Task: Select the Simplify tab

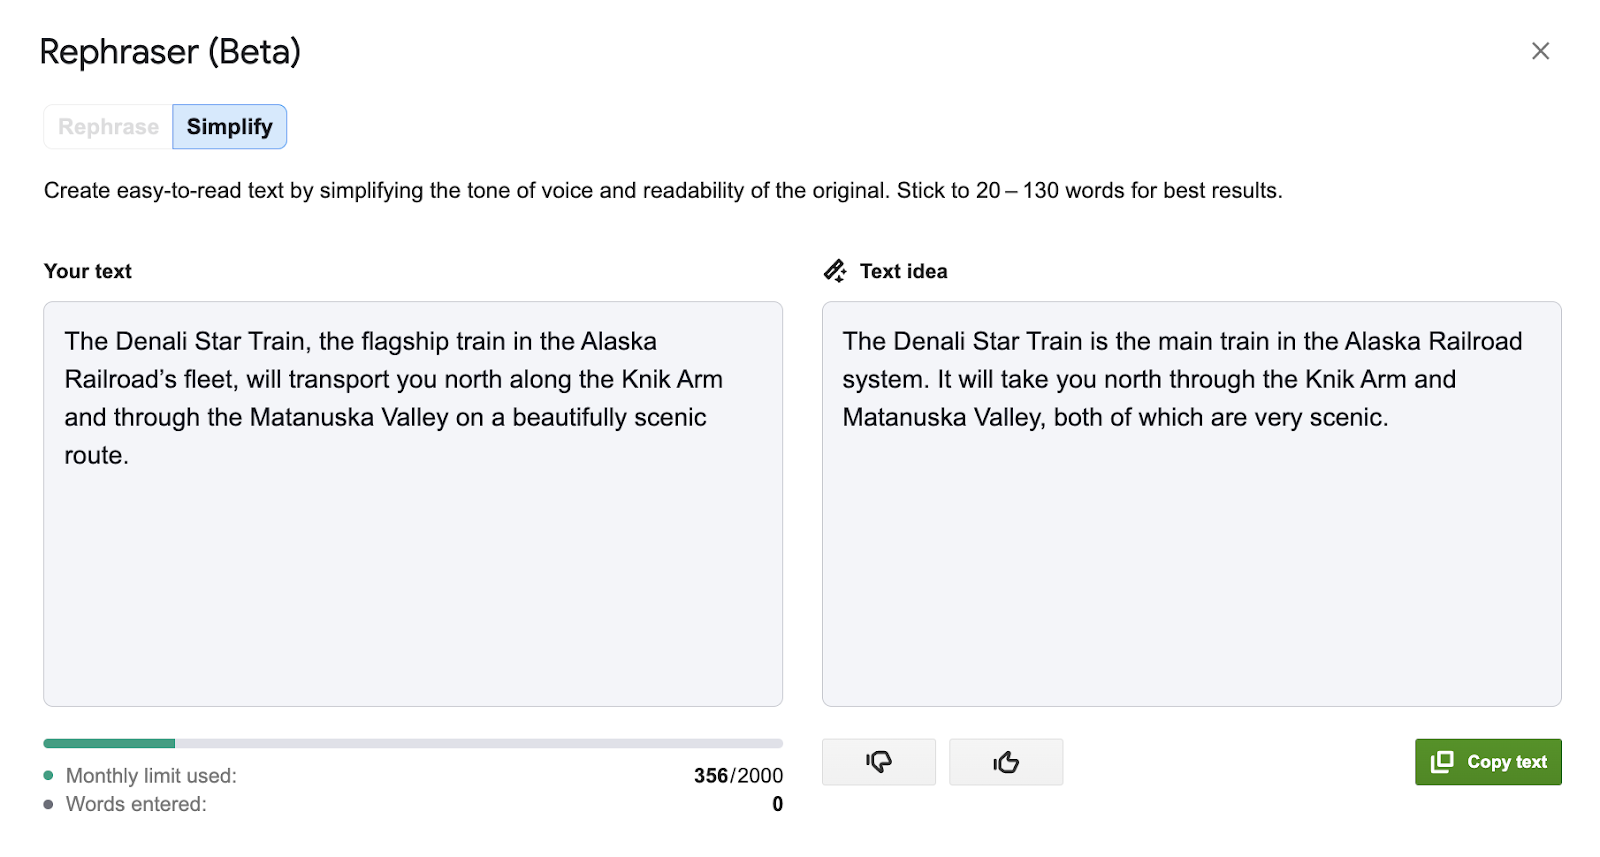Action: tap(229, 127)
